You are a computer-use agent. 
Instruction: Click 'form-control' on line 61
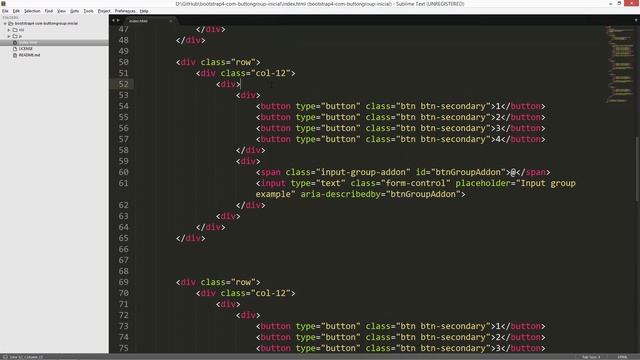click(x=415, y=183)
